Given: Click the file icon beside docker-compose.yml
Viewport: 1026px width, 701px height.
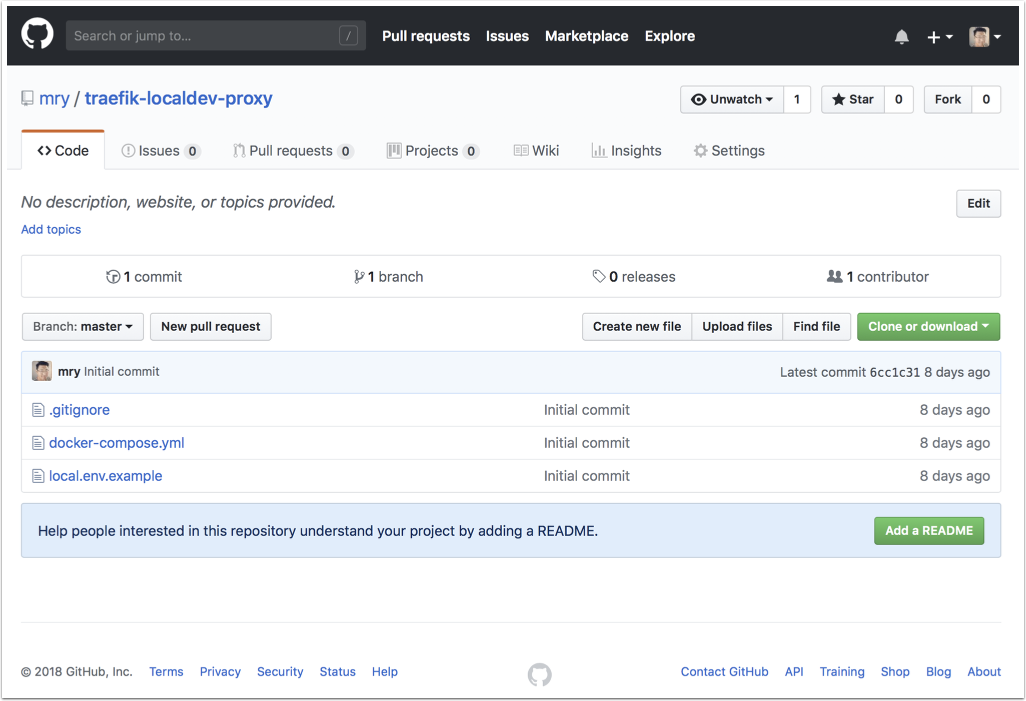Looking at the screenshot, I should 39,443.
